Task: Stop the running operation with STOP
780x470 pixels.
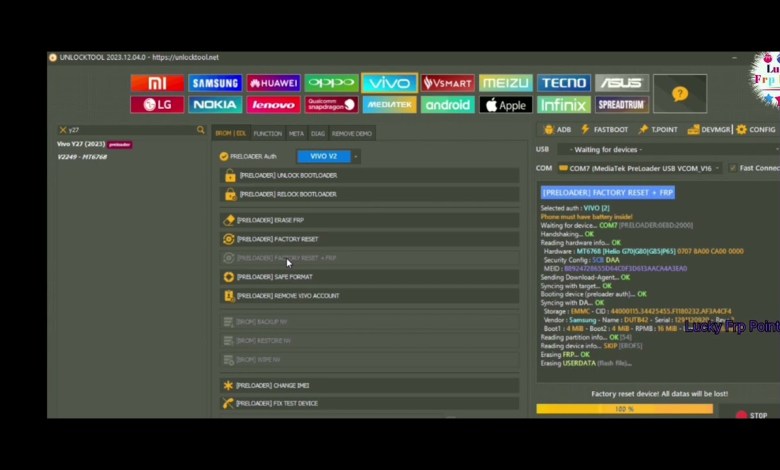Action: coord(751,415)
